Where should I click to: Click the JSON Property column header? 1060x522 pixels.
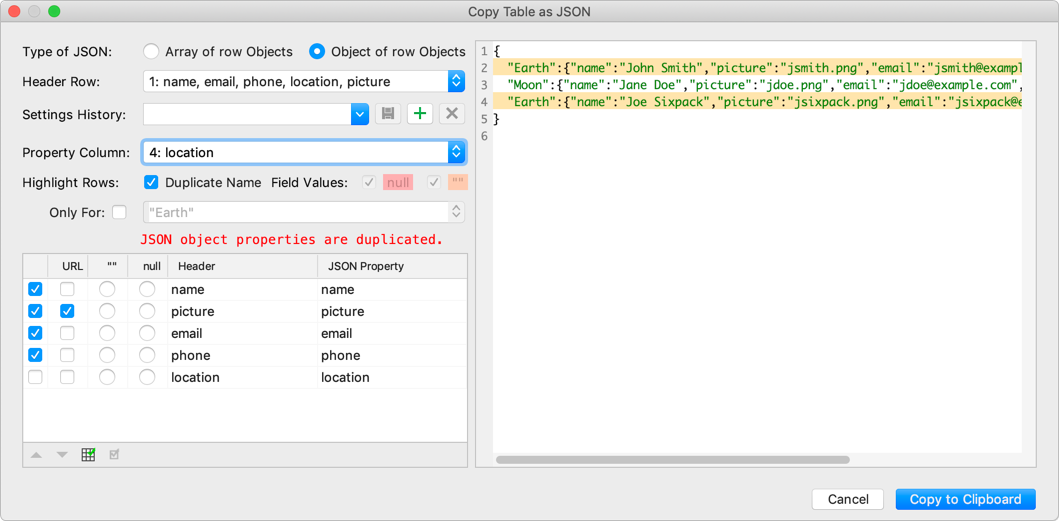(x=362, y=266)
